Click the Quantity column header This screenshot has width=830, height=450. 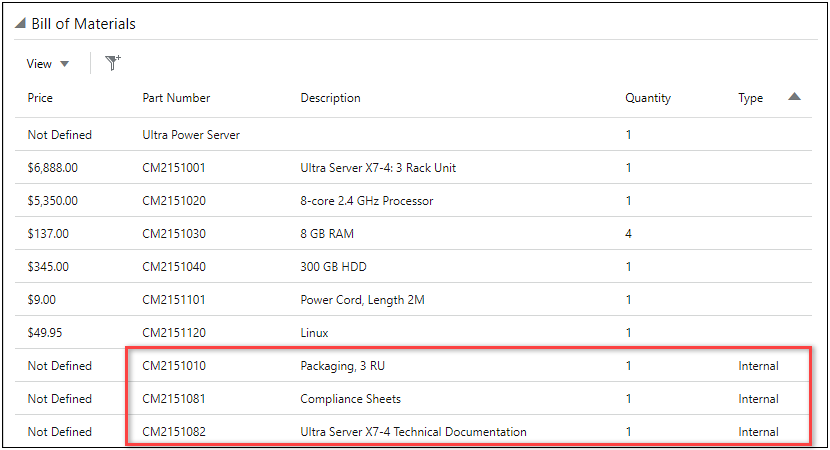648,98
